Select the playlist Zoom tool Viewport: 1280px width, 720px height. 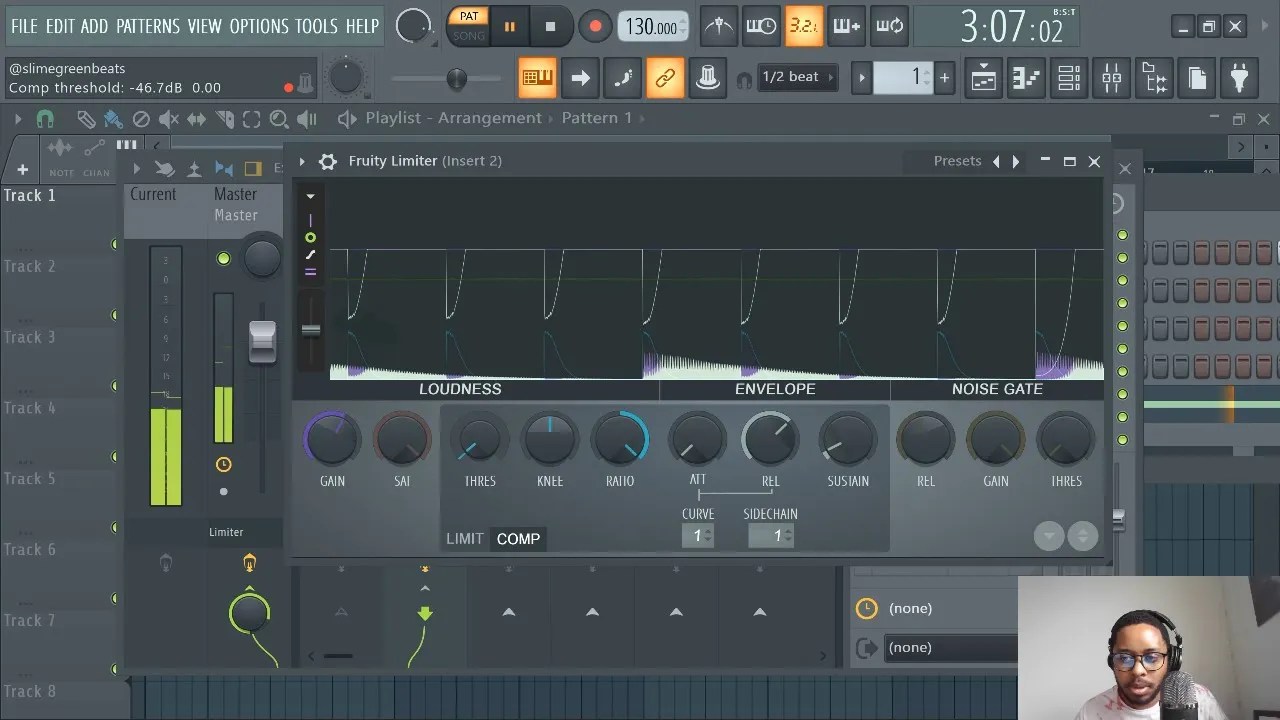[x=279, y=119]
